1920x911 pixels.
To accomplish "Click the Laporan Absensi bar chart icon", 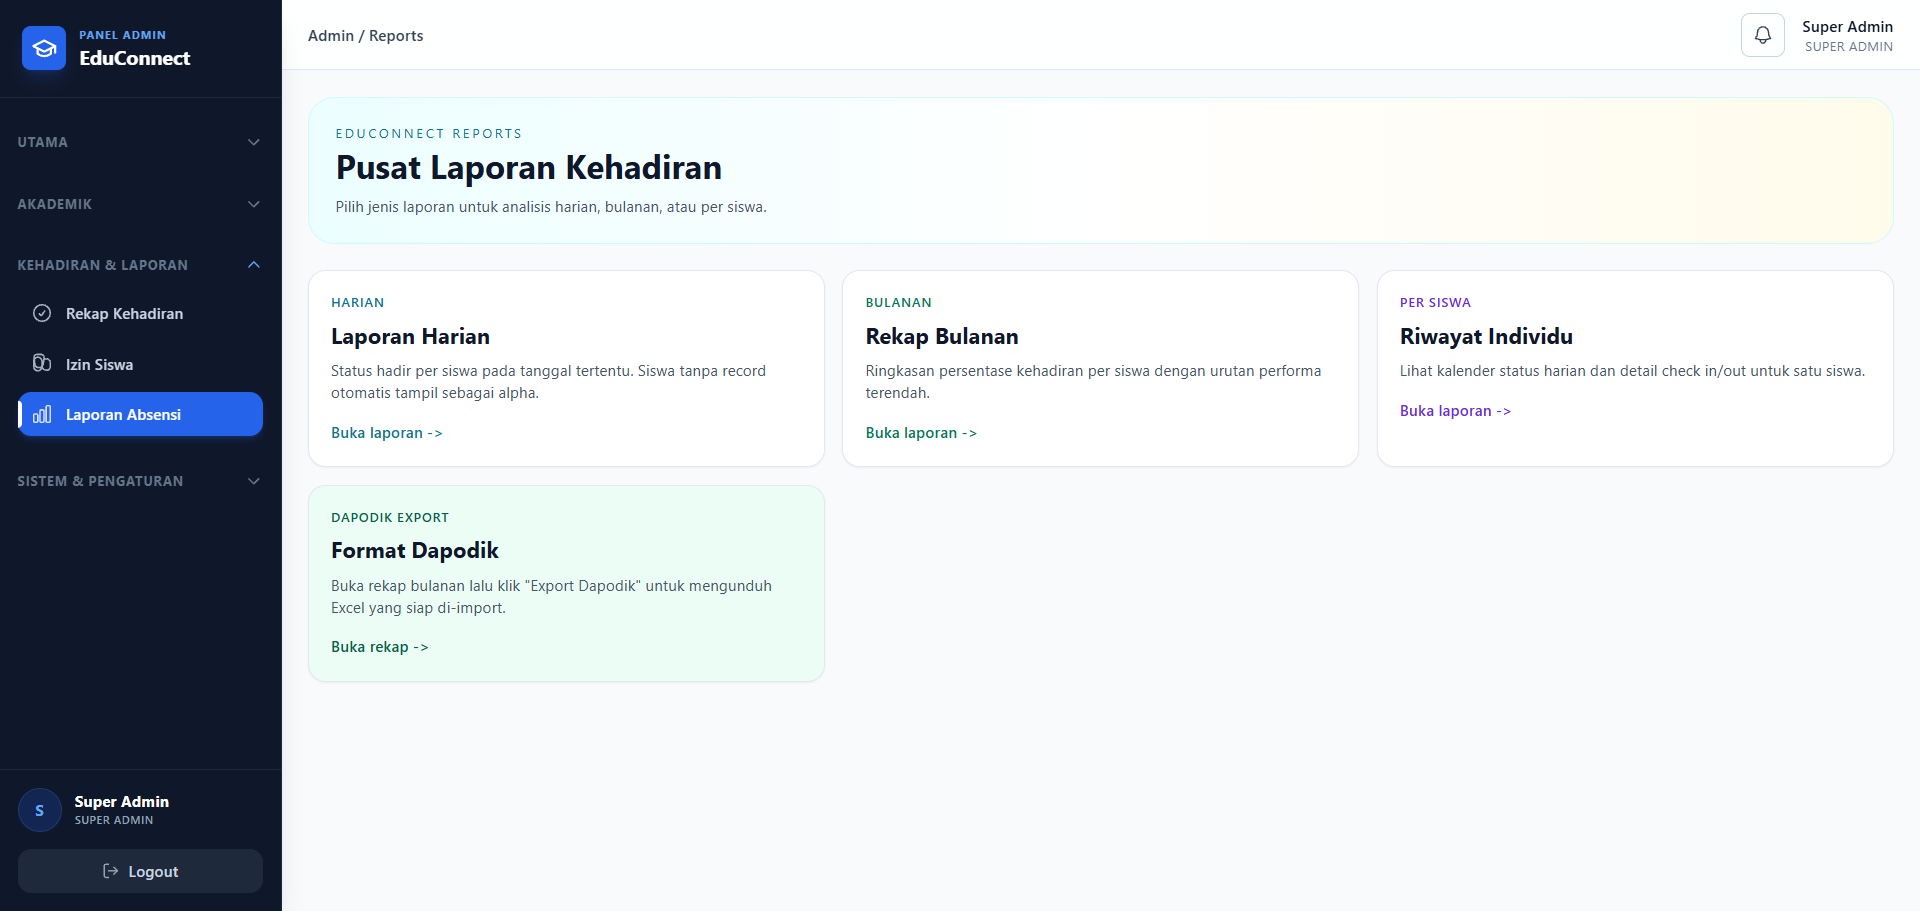I will [42, 414].
